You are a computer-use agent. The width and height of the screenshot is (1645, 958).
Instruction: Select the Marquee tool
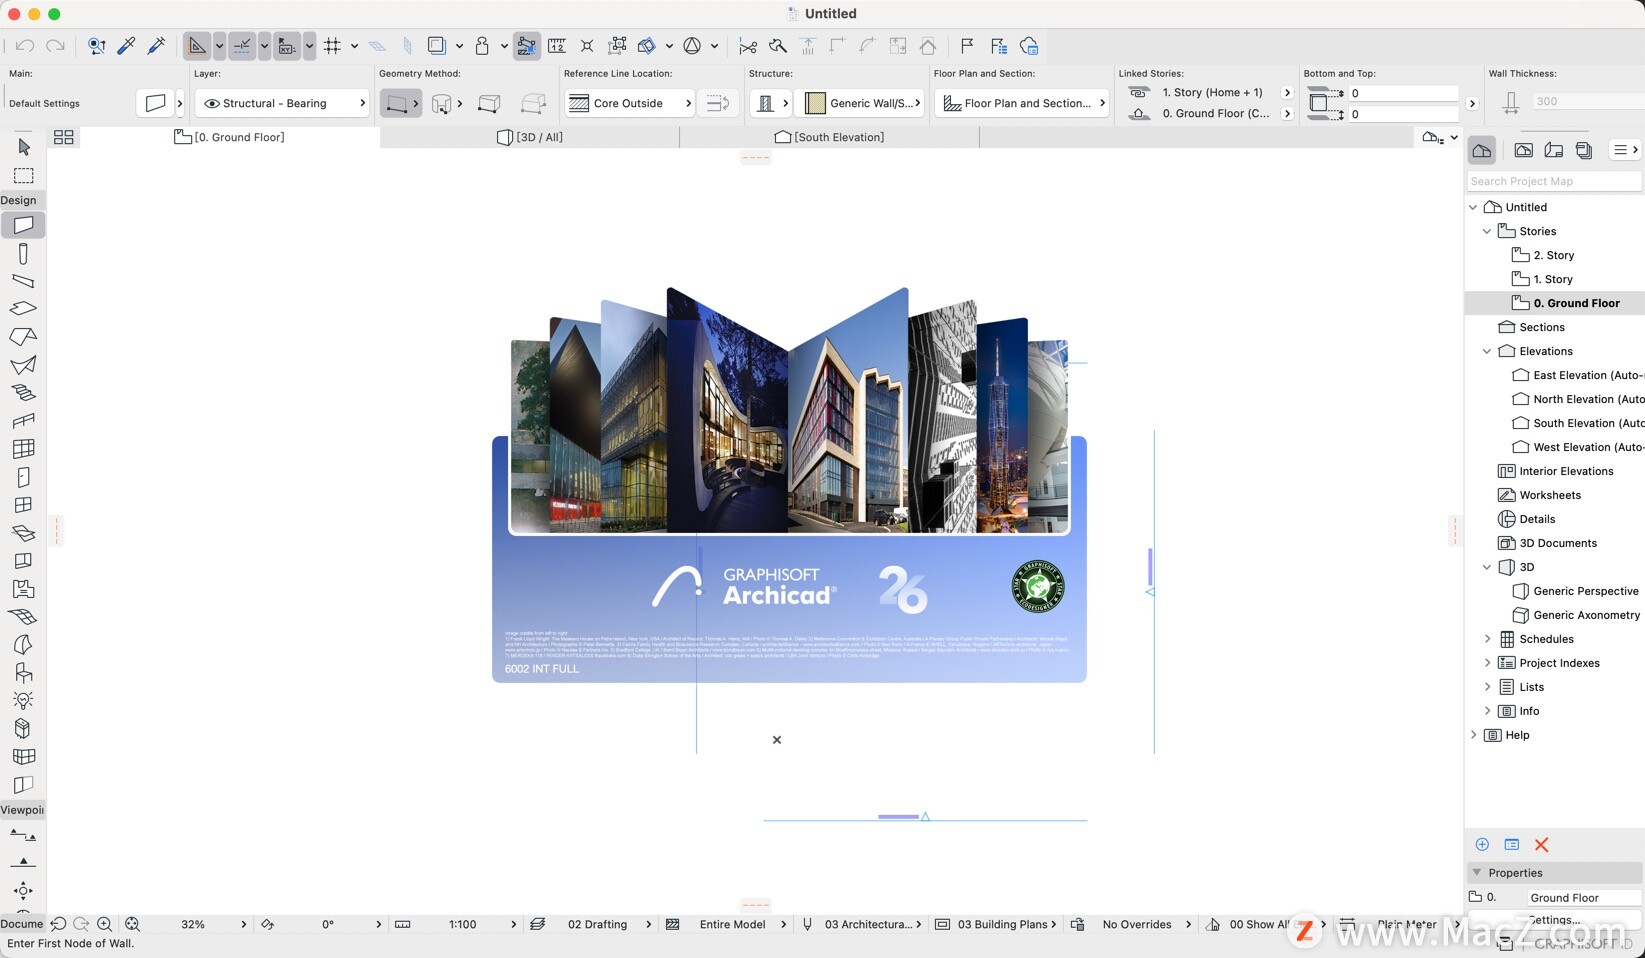pyautogui.click(x=24, y=176)
